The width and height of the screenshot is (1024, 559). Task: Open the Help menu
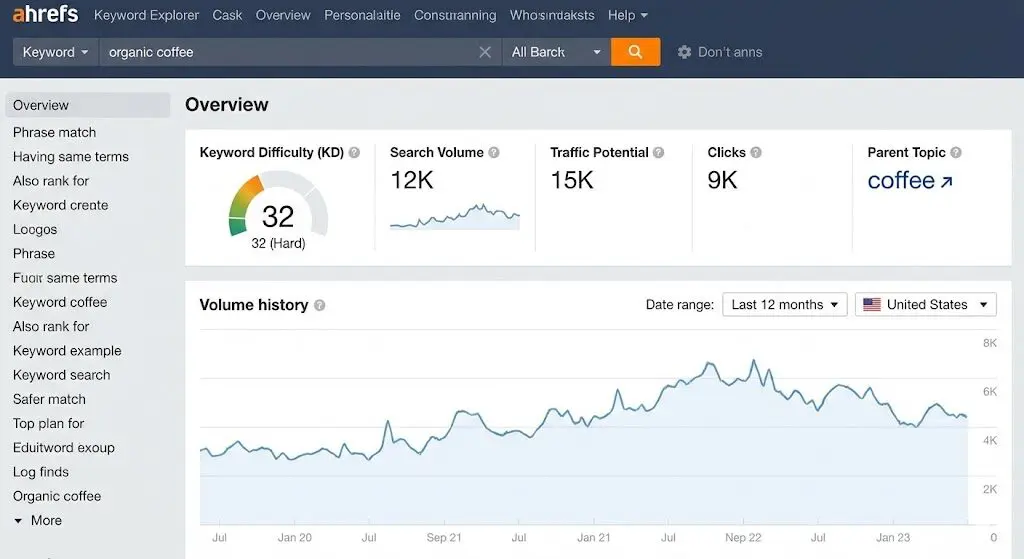pyautogui.click(x=627, y=15)
